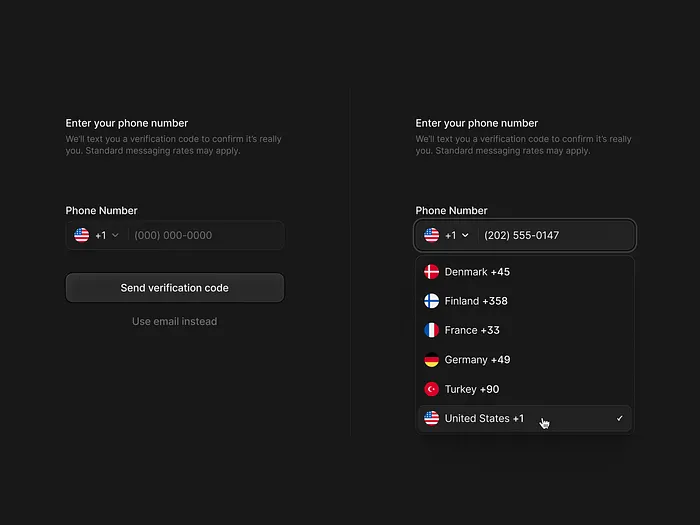700x525 pixels.
Task: Click the Germany flag icon
Action: tap(432, 360)
